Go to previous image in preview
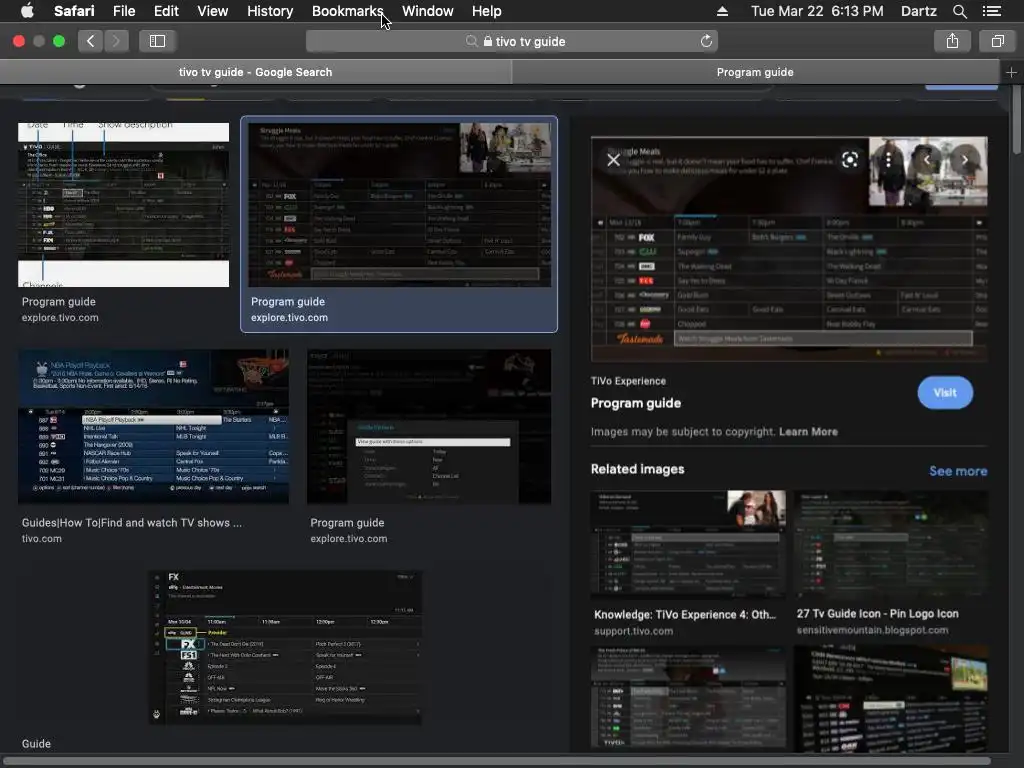Screen dimensions: 1024x768 pyautogui.click(x=926, y=159)
